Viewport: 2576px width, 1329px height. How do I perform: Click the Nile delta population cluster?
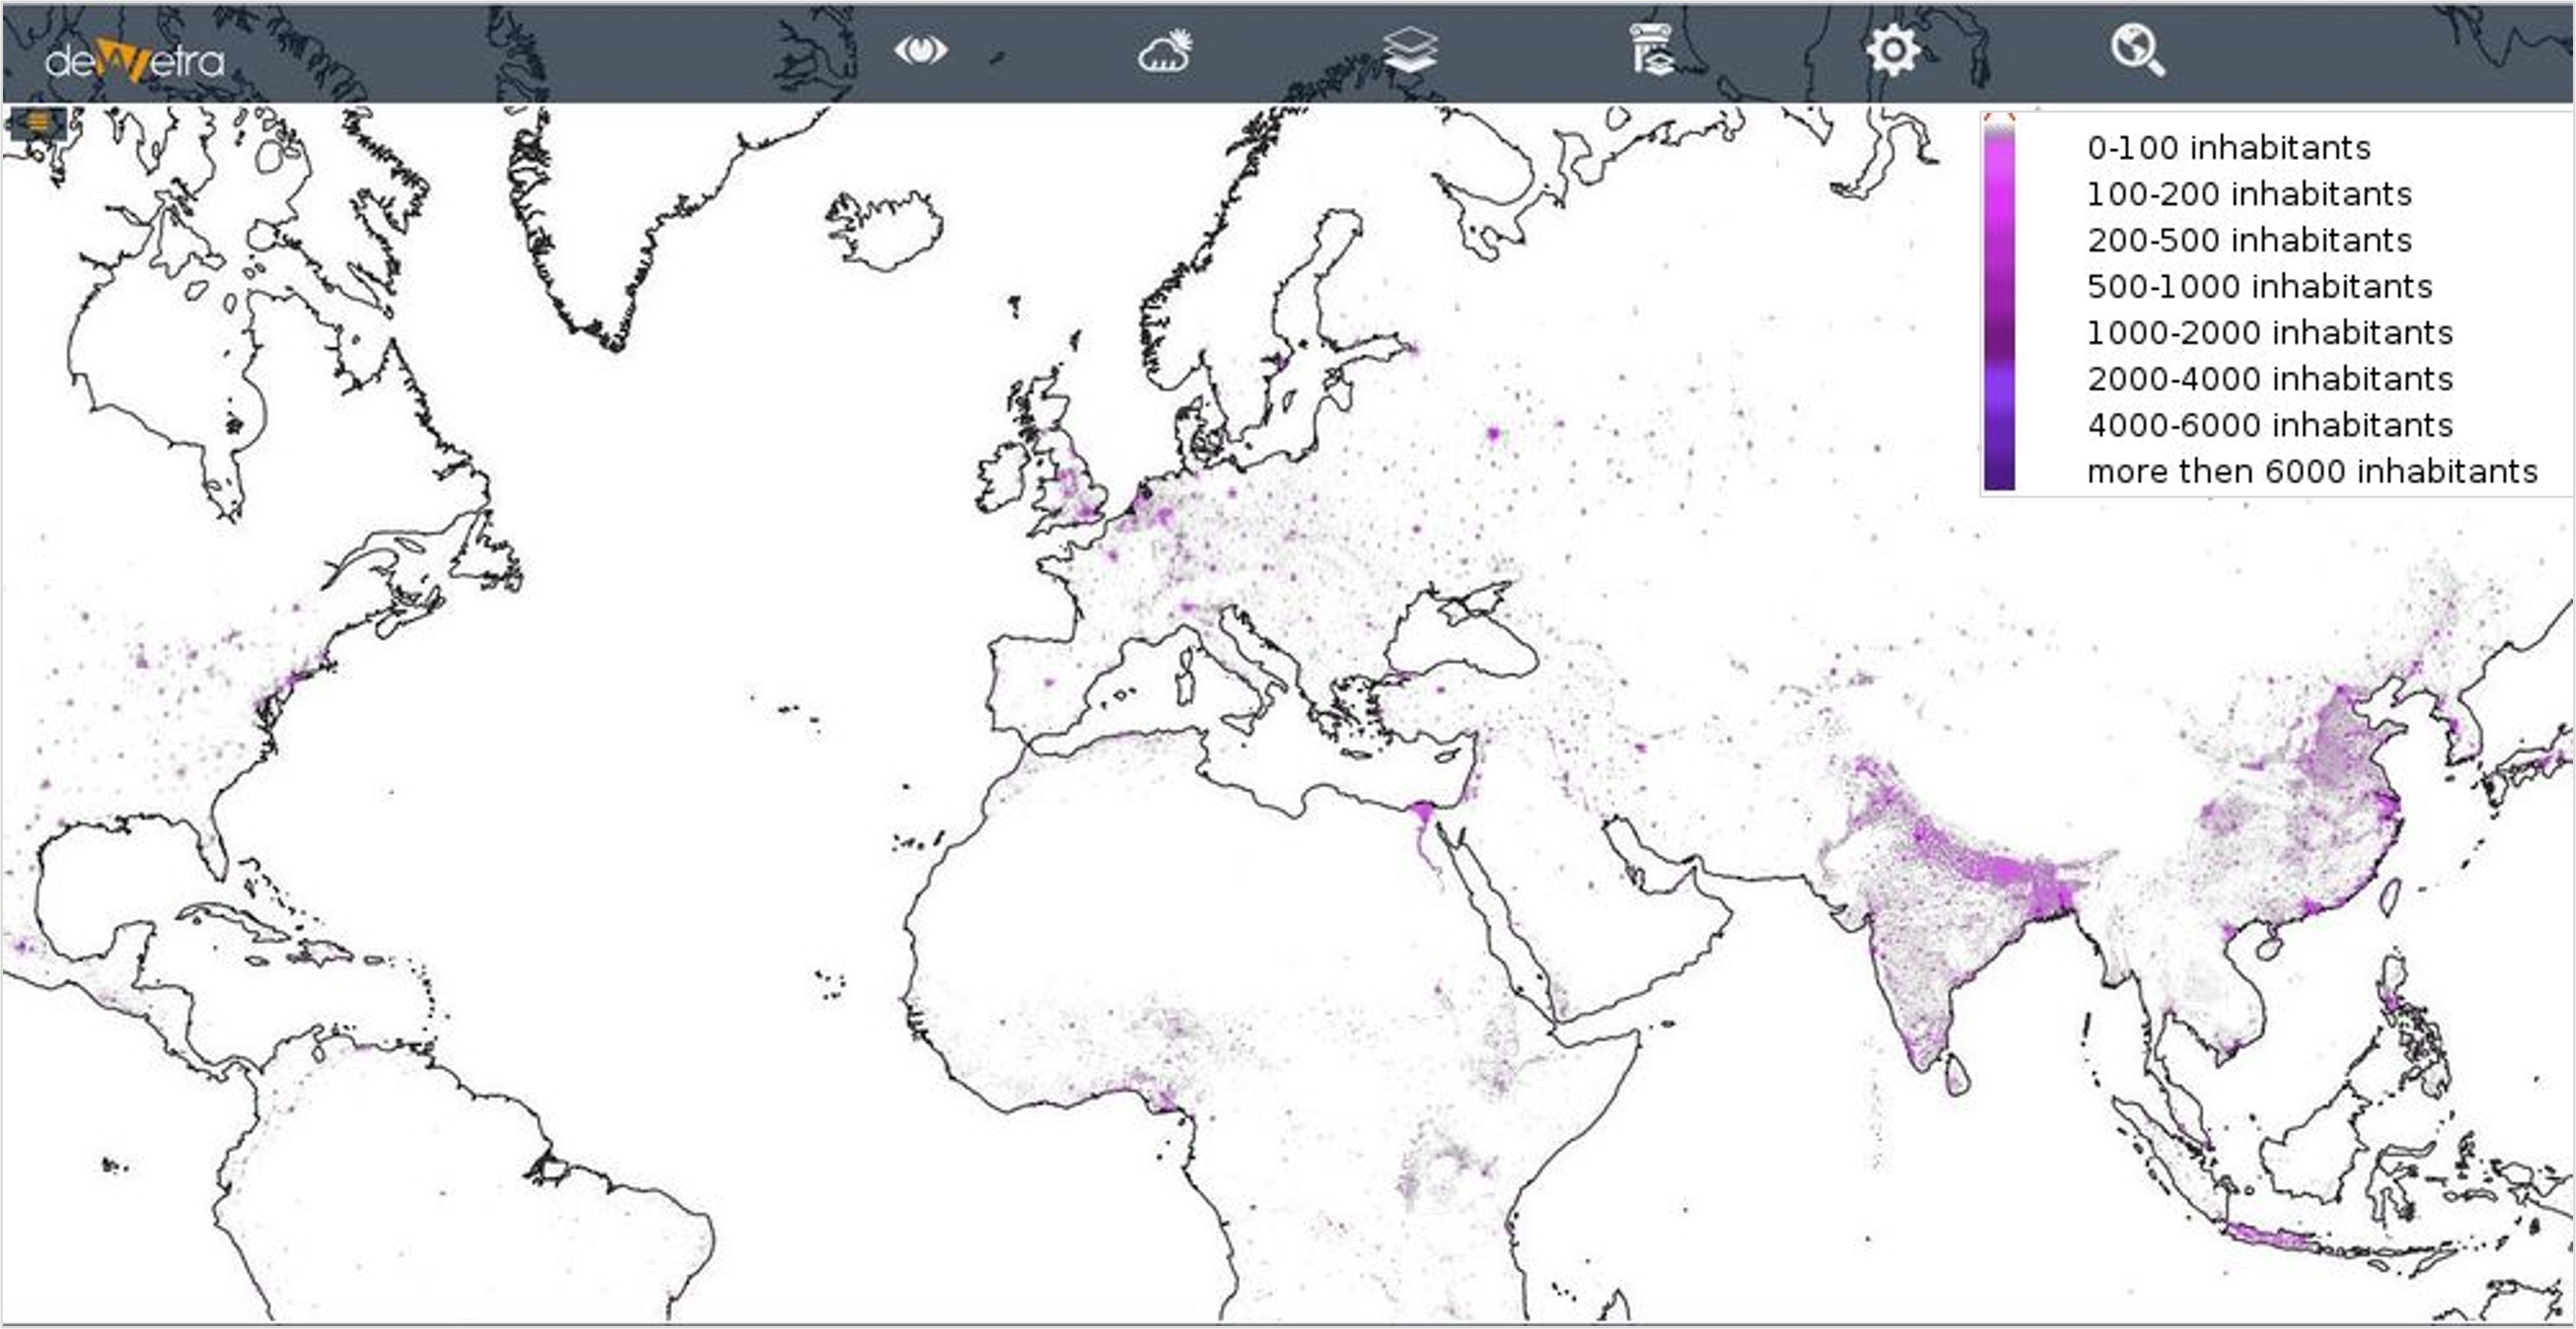pos(1423,812)
